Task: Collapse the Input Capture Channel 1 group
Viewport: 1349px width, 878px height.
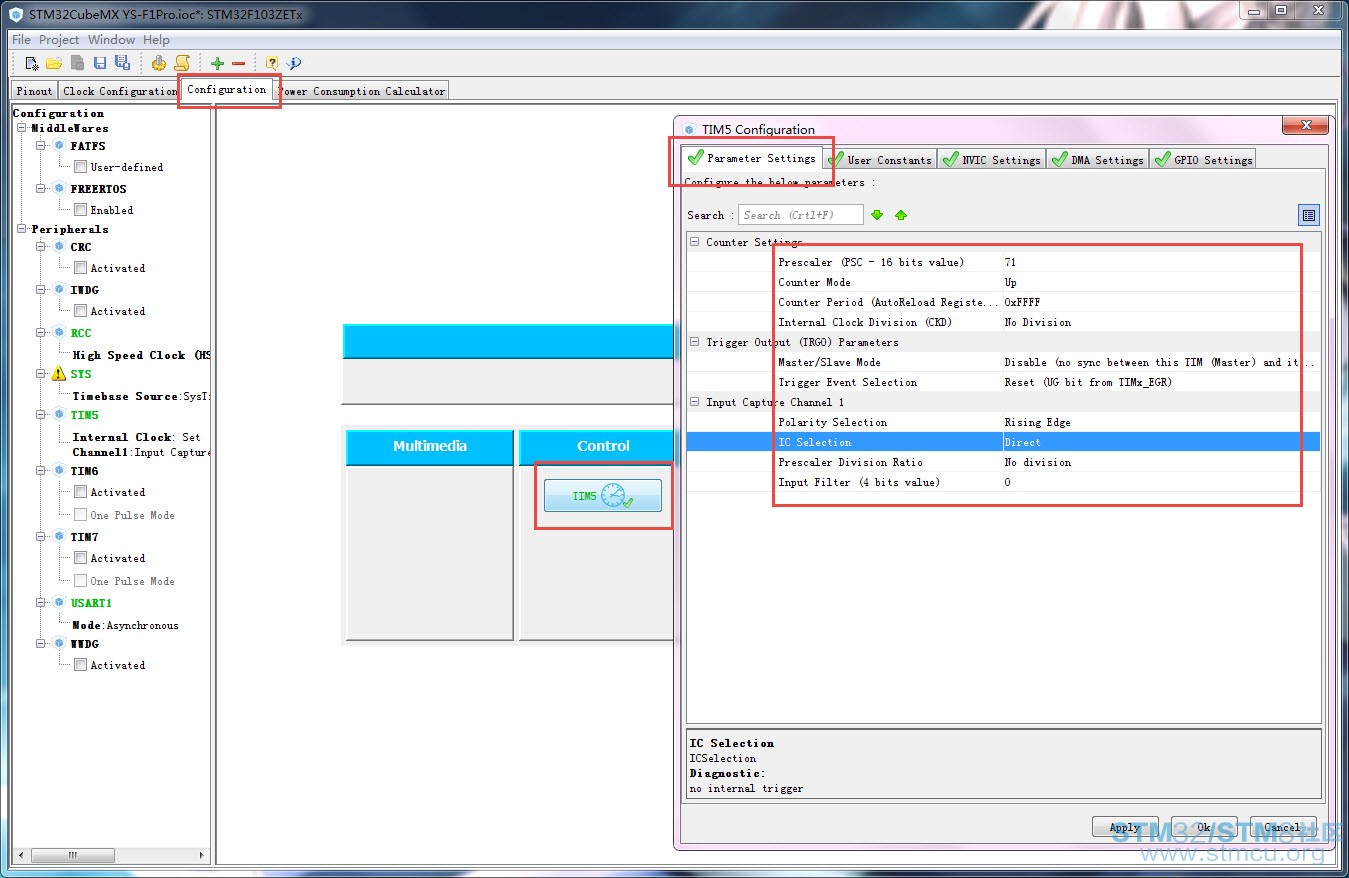Action: (x=695, y=402)
